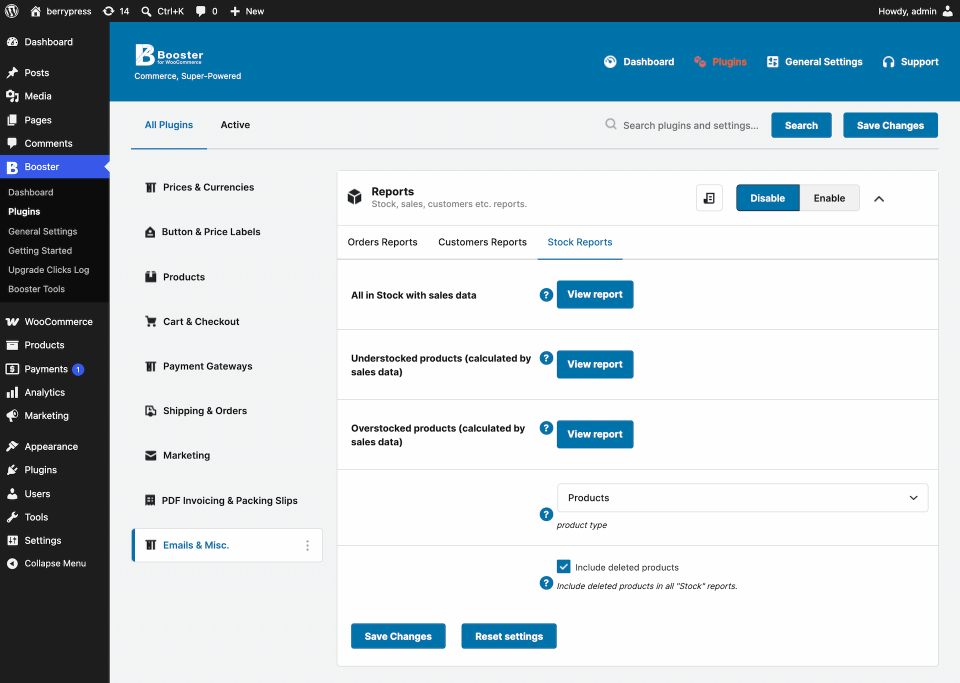960x683 pixels.
Task: Collapse the Reports panel chevron
Action: click(x=879, y=198)
